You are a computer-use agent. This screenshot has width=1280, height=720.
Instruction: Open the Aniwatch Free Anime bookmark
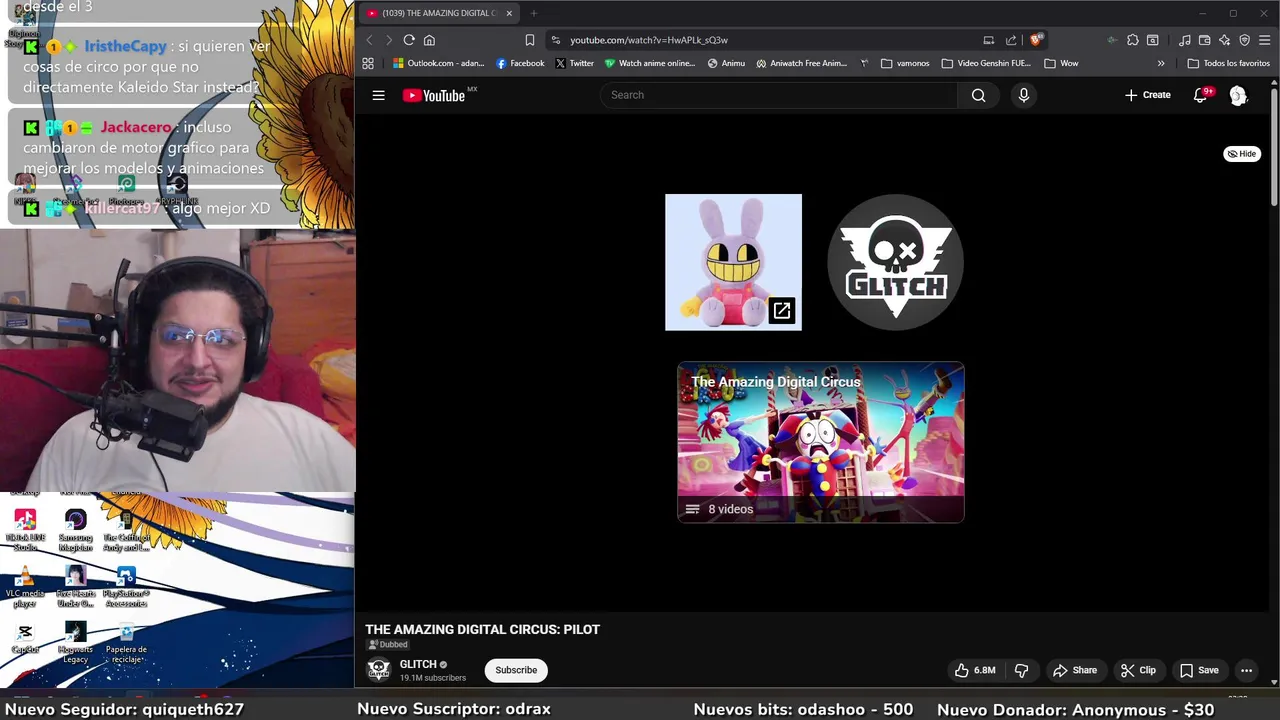(802, 63)
